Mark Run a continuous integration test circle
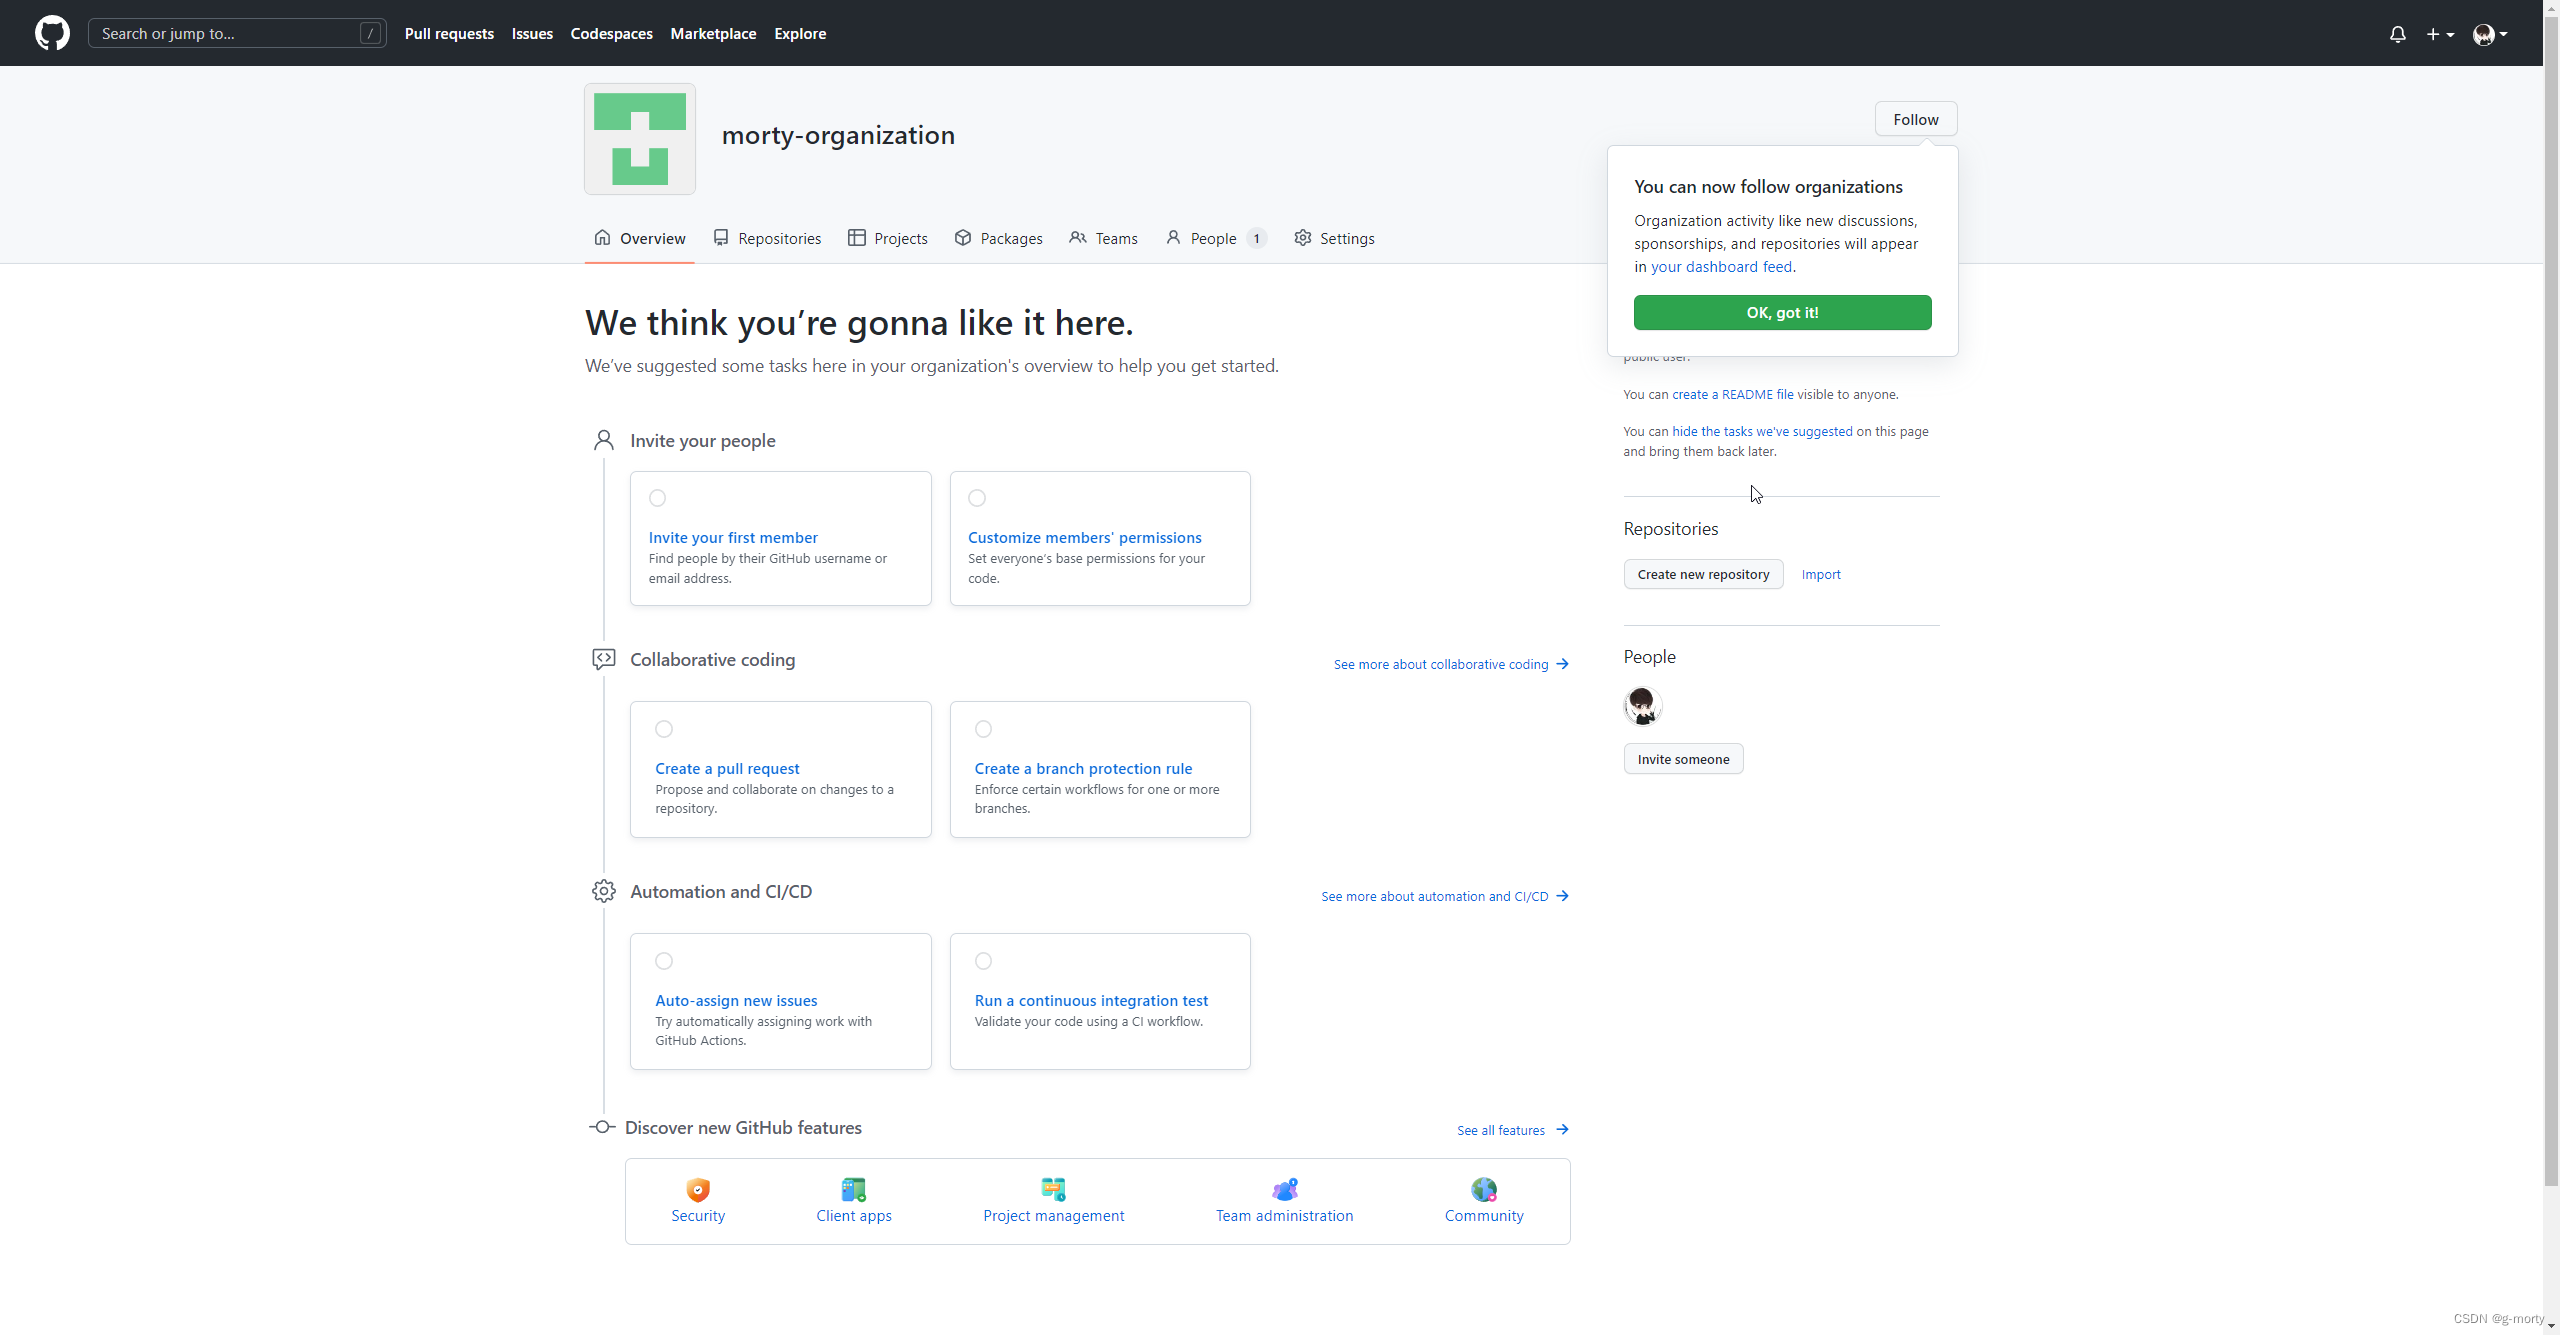The image size is (2560, 1335). tap(984, 961)
